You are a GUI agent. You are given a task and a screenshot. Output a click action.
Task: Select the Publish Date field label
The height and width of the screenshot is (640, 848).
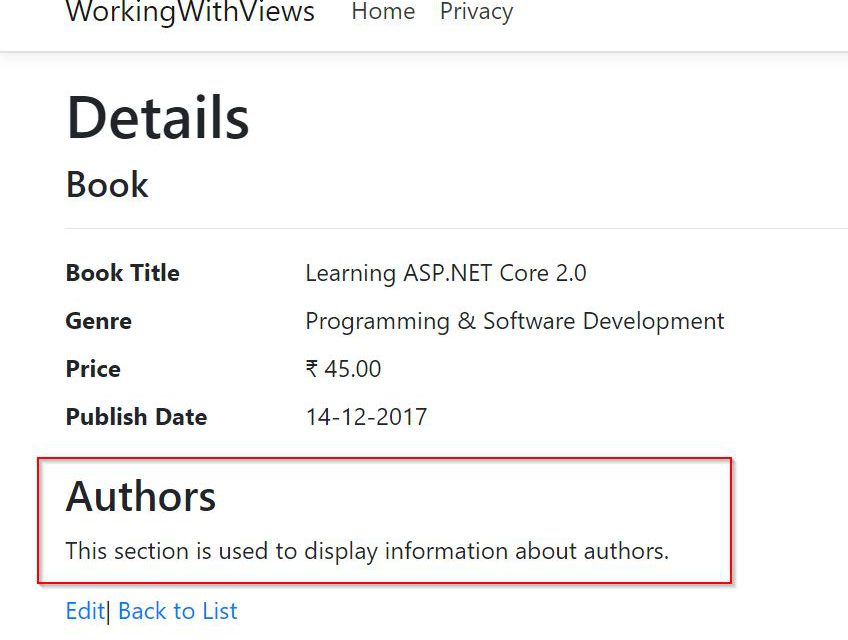pyautogui.click(x=136, y=417)
